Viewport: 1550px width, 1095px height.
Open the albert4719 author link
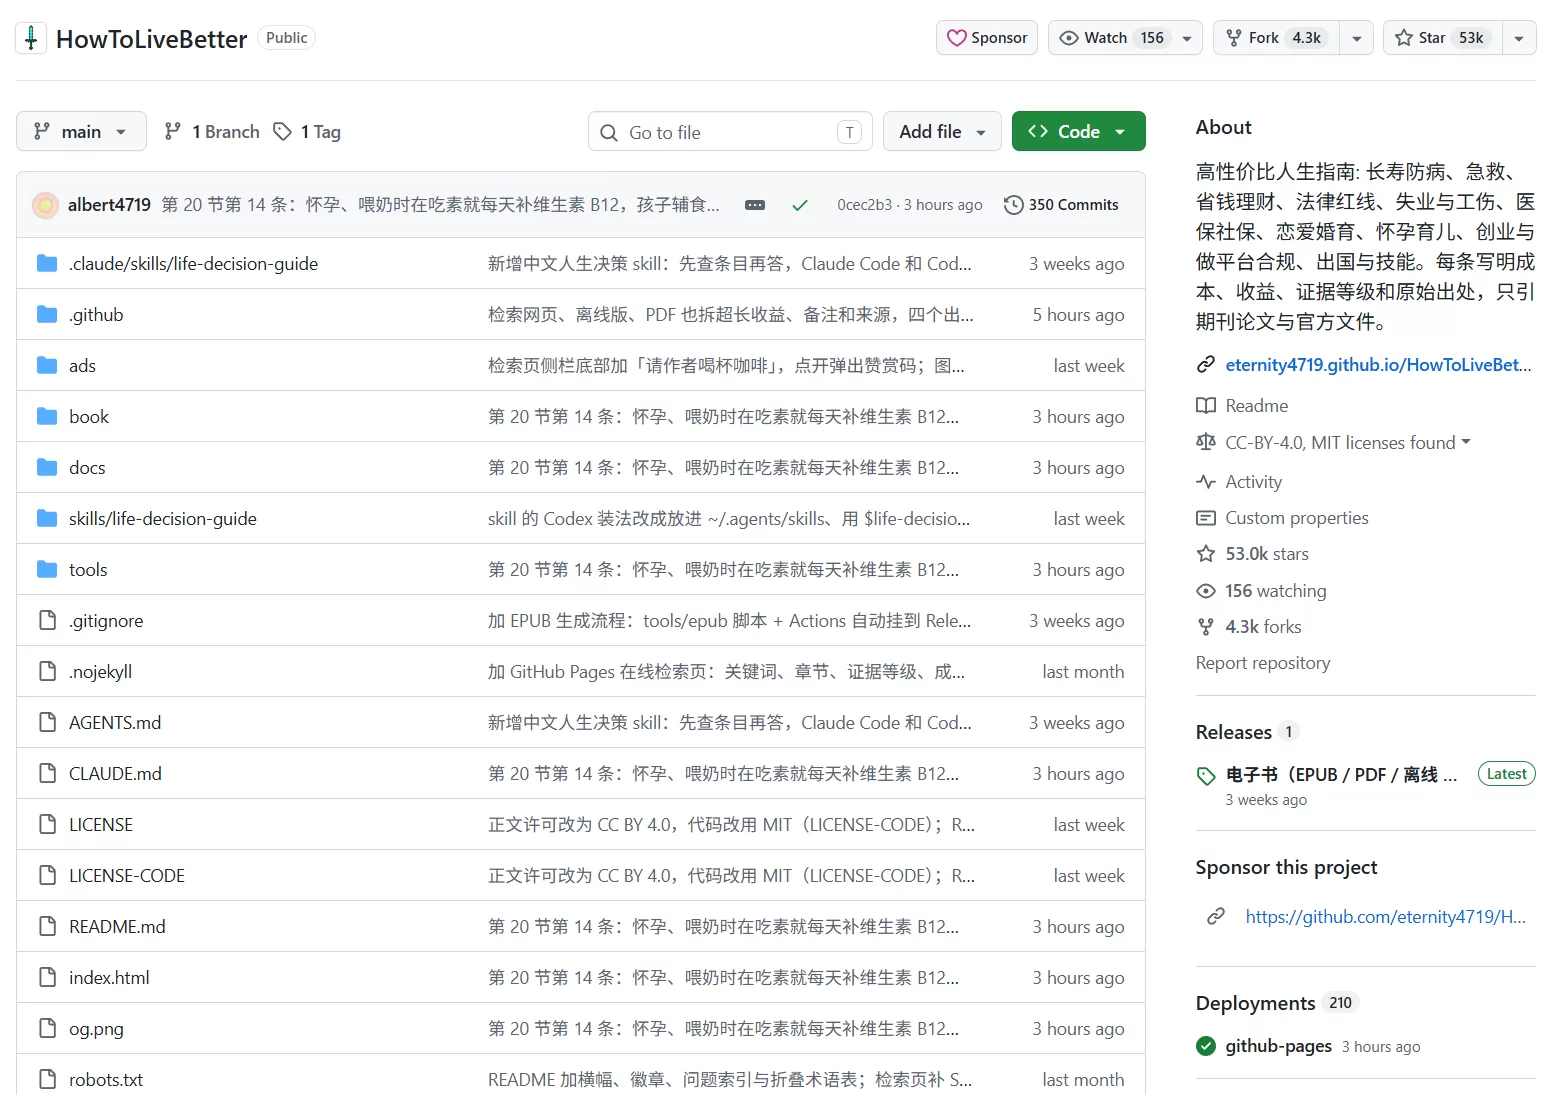109,204
